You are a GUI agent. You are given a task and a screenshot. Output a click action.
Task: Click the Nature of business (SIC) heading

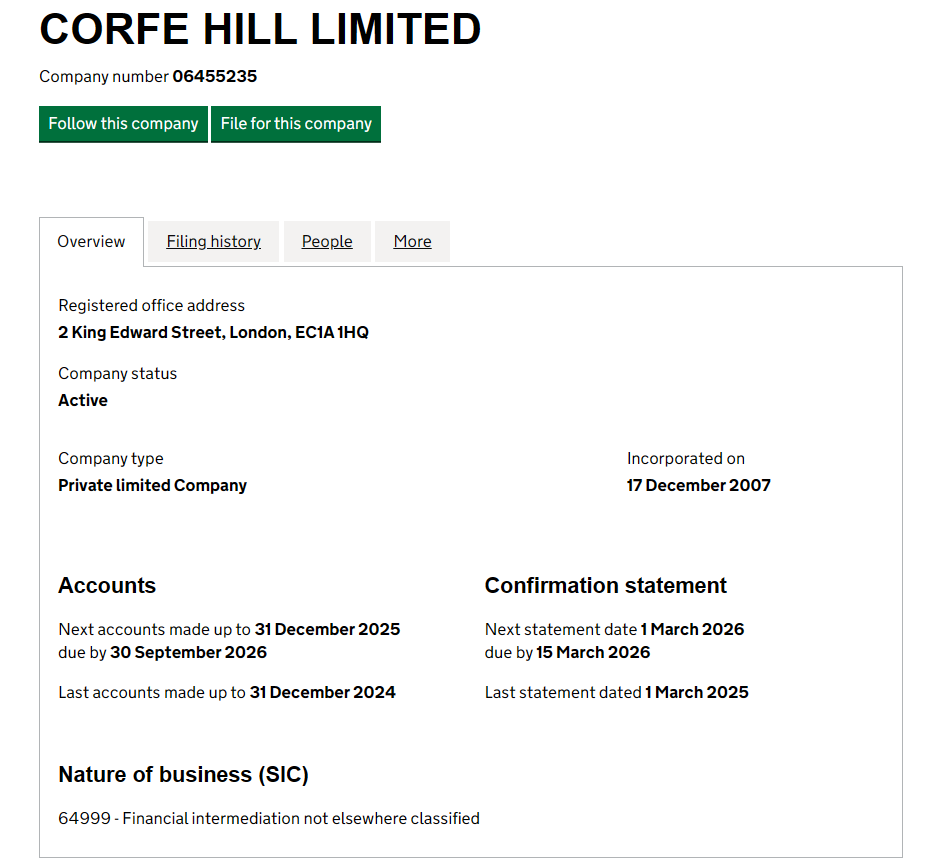183,775
